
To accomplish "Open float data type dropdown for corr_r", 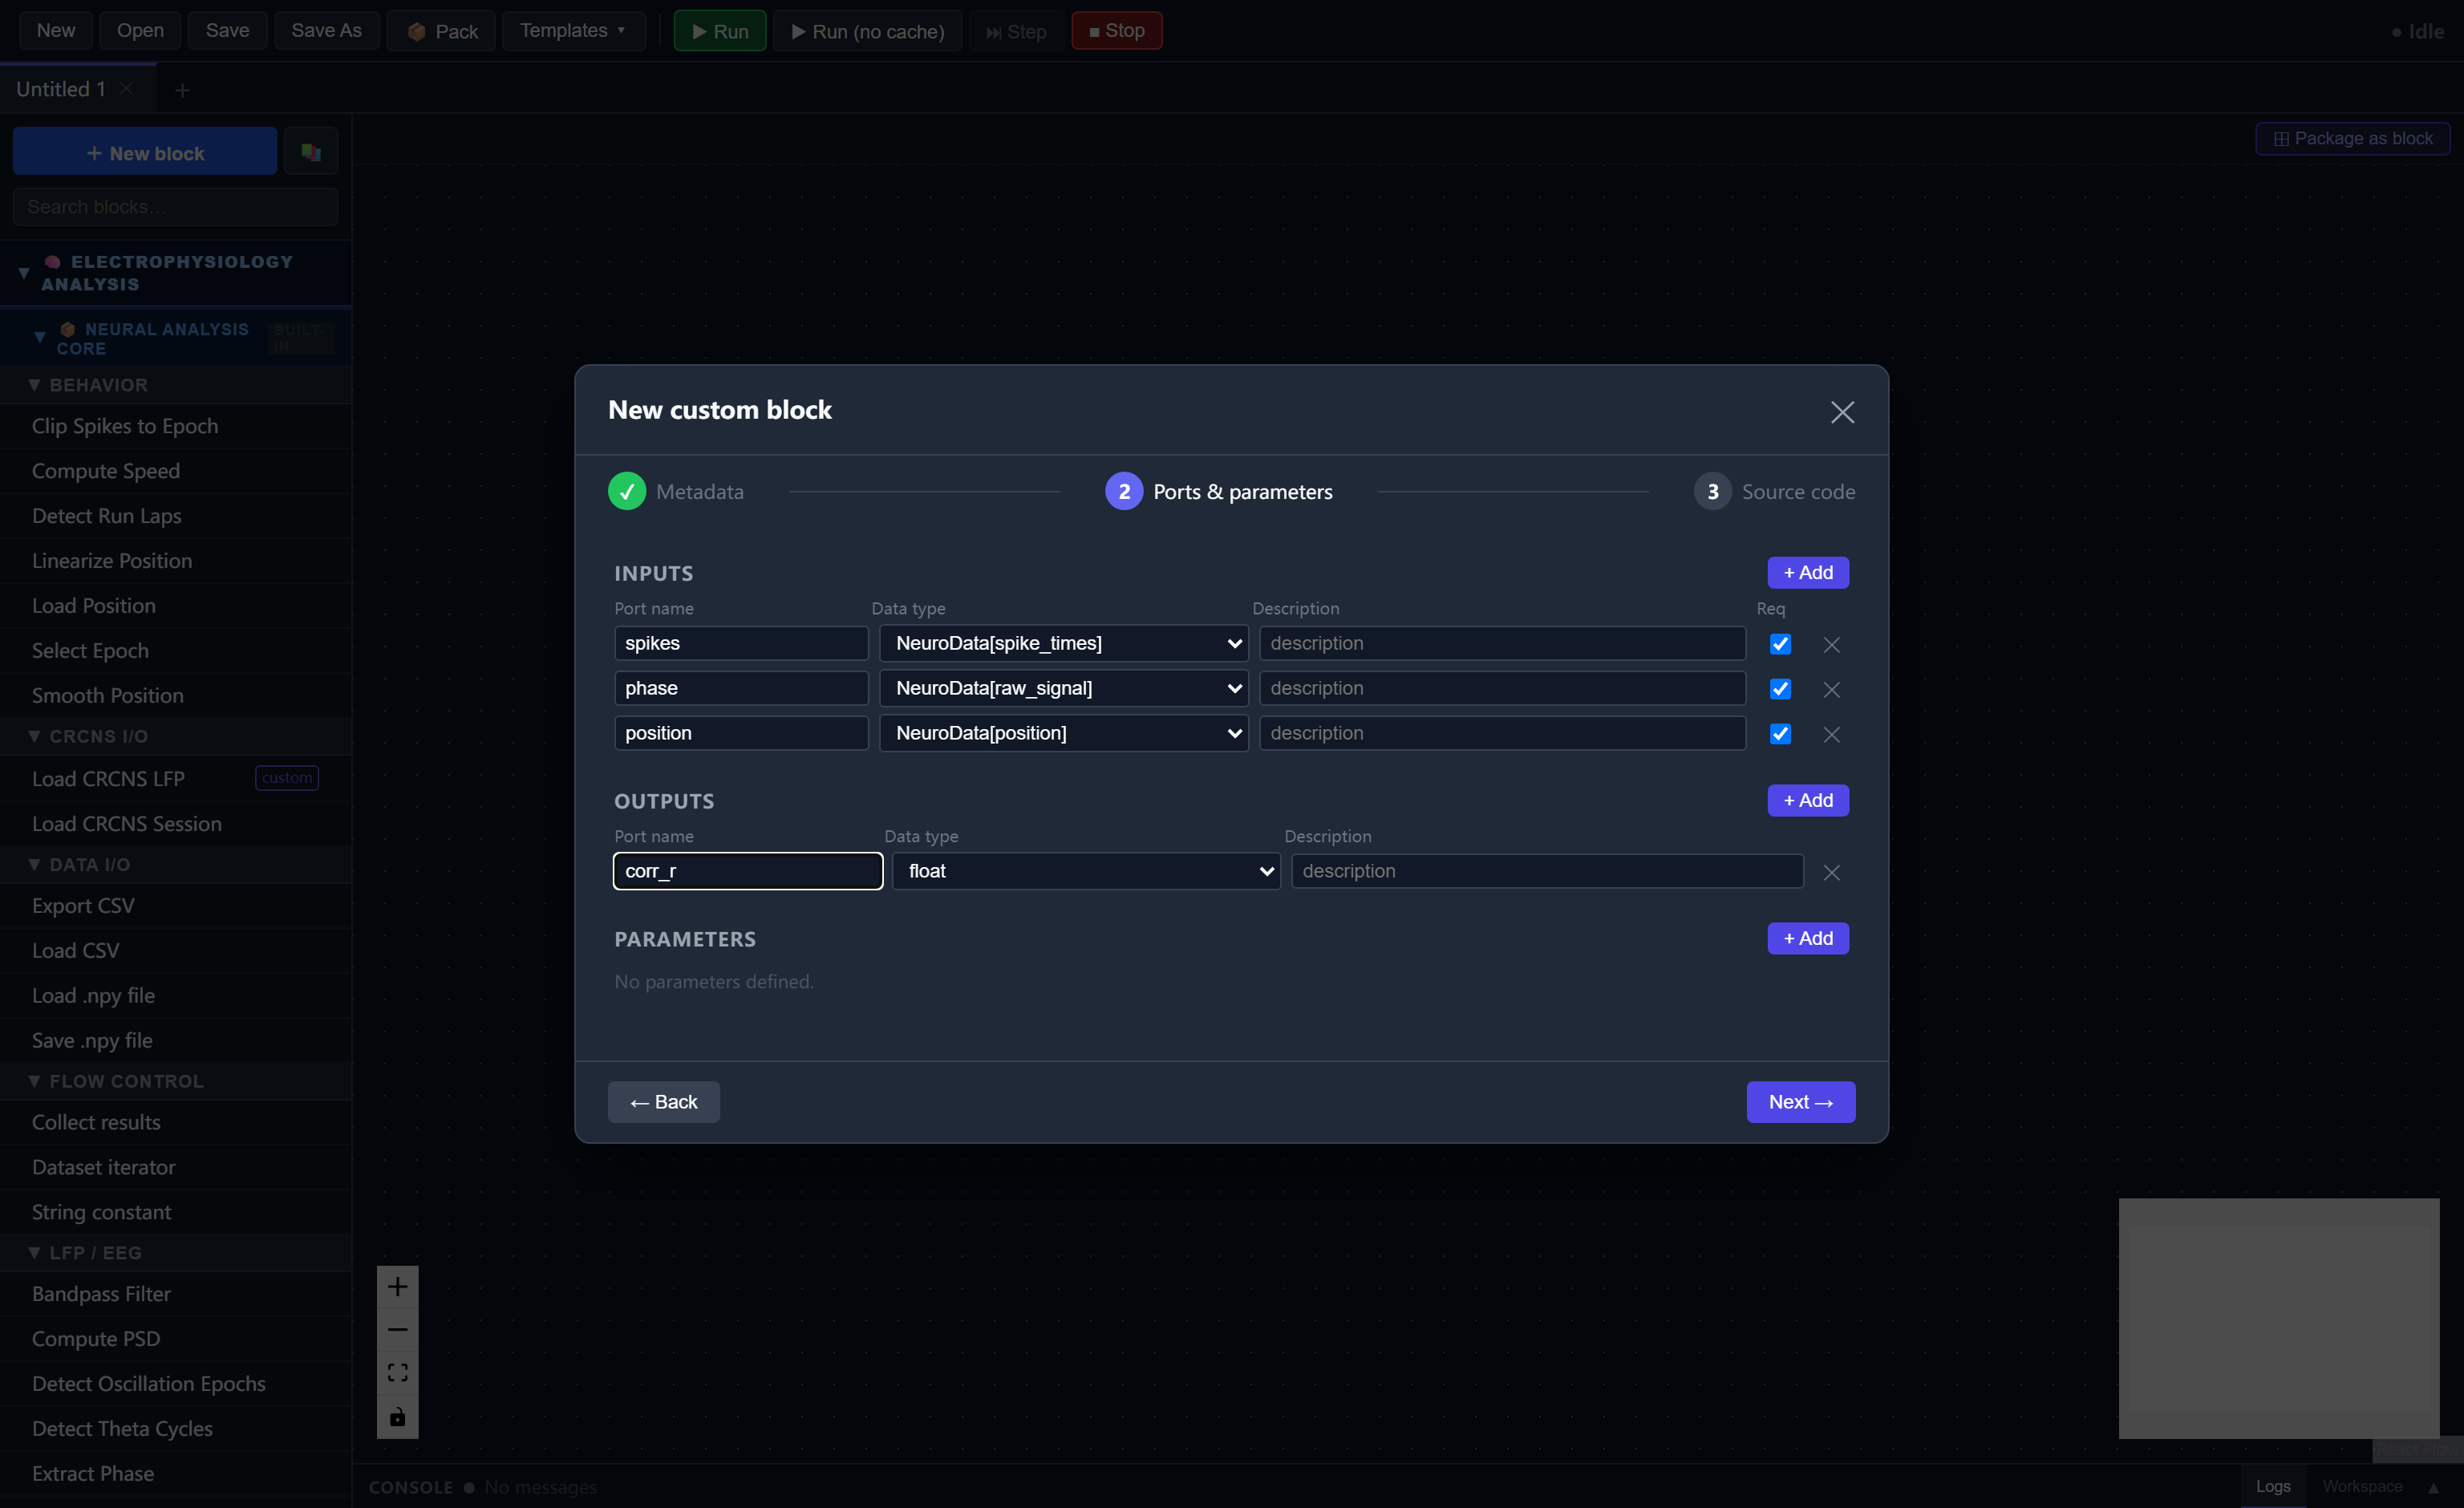I will [1086, 872].
